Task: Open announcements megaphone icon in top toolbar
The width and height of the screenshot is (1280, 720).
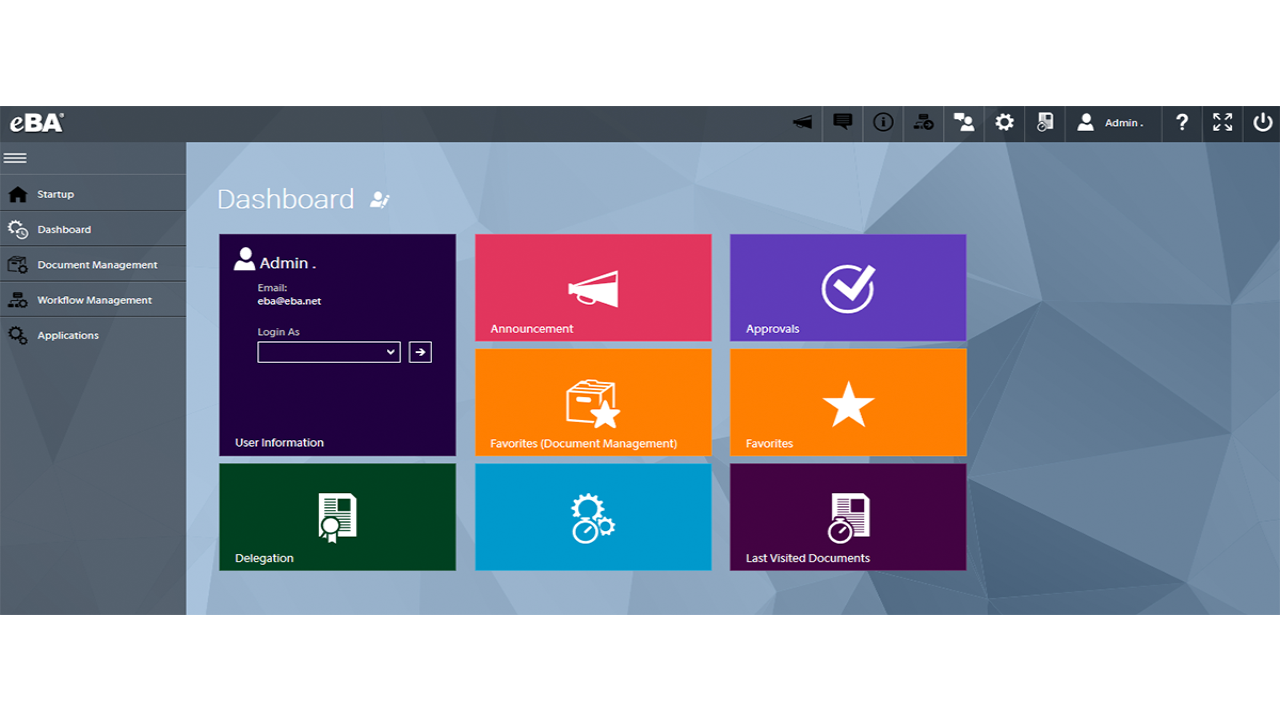Action: pyautogui.click(x=802, y=122)
